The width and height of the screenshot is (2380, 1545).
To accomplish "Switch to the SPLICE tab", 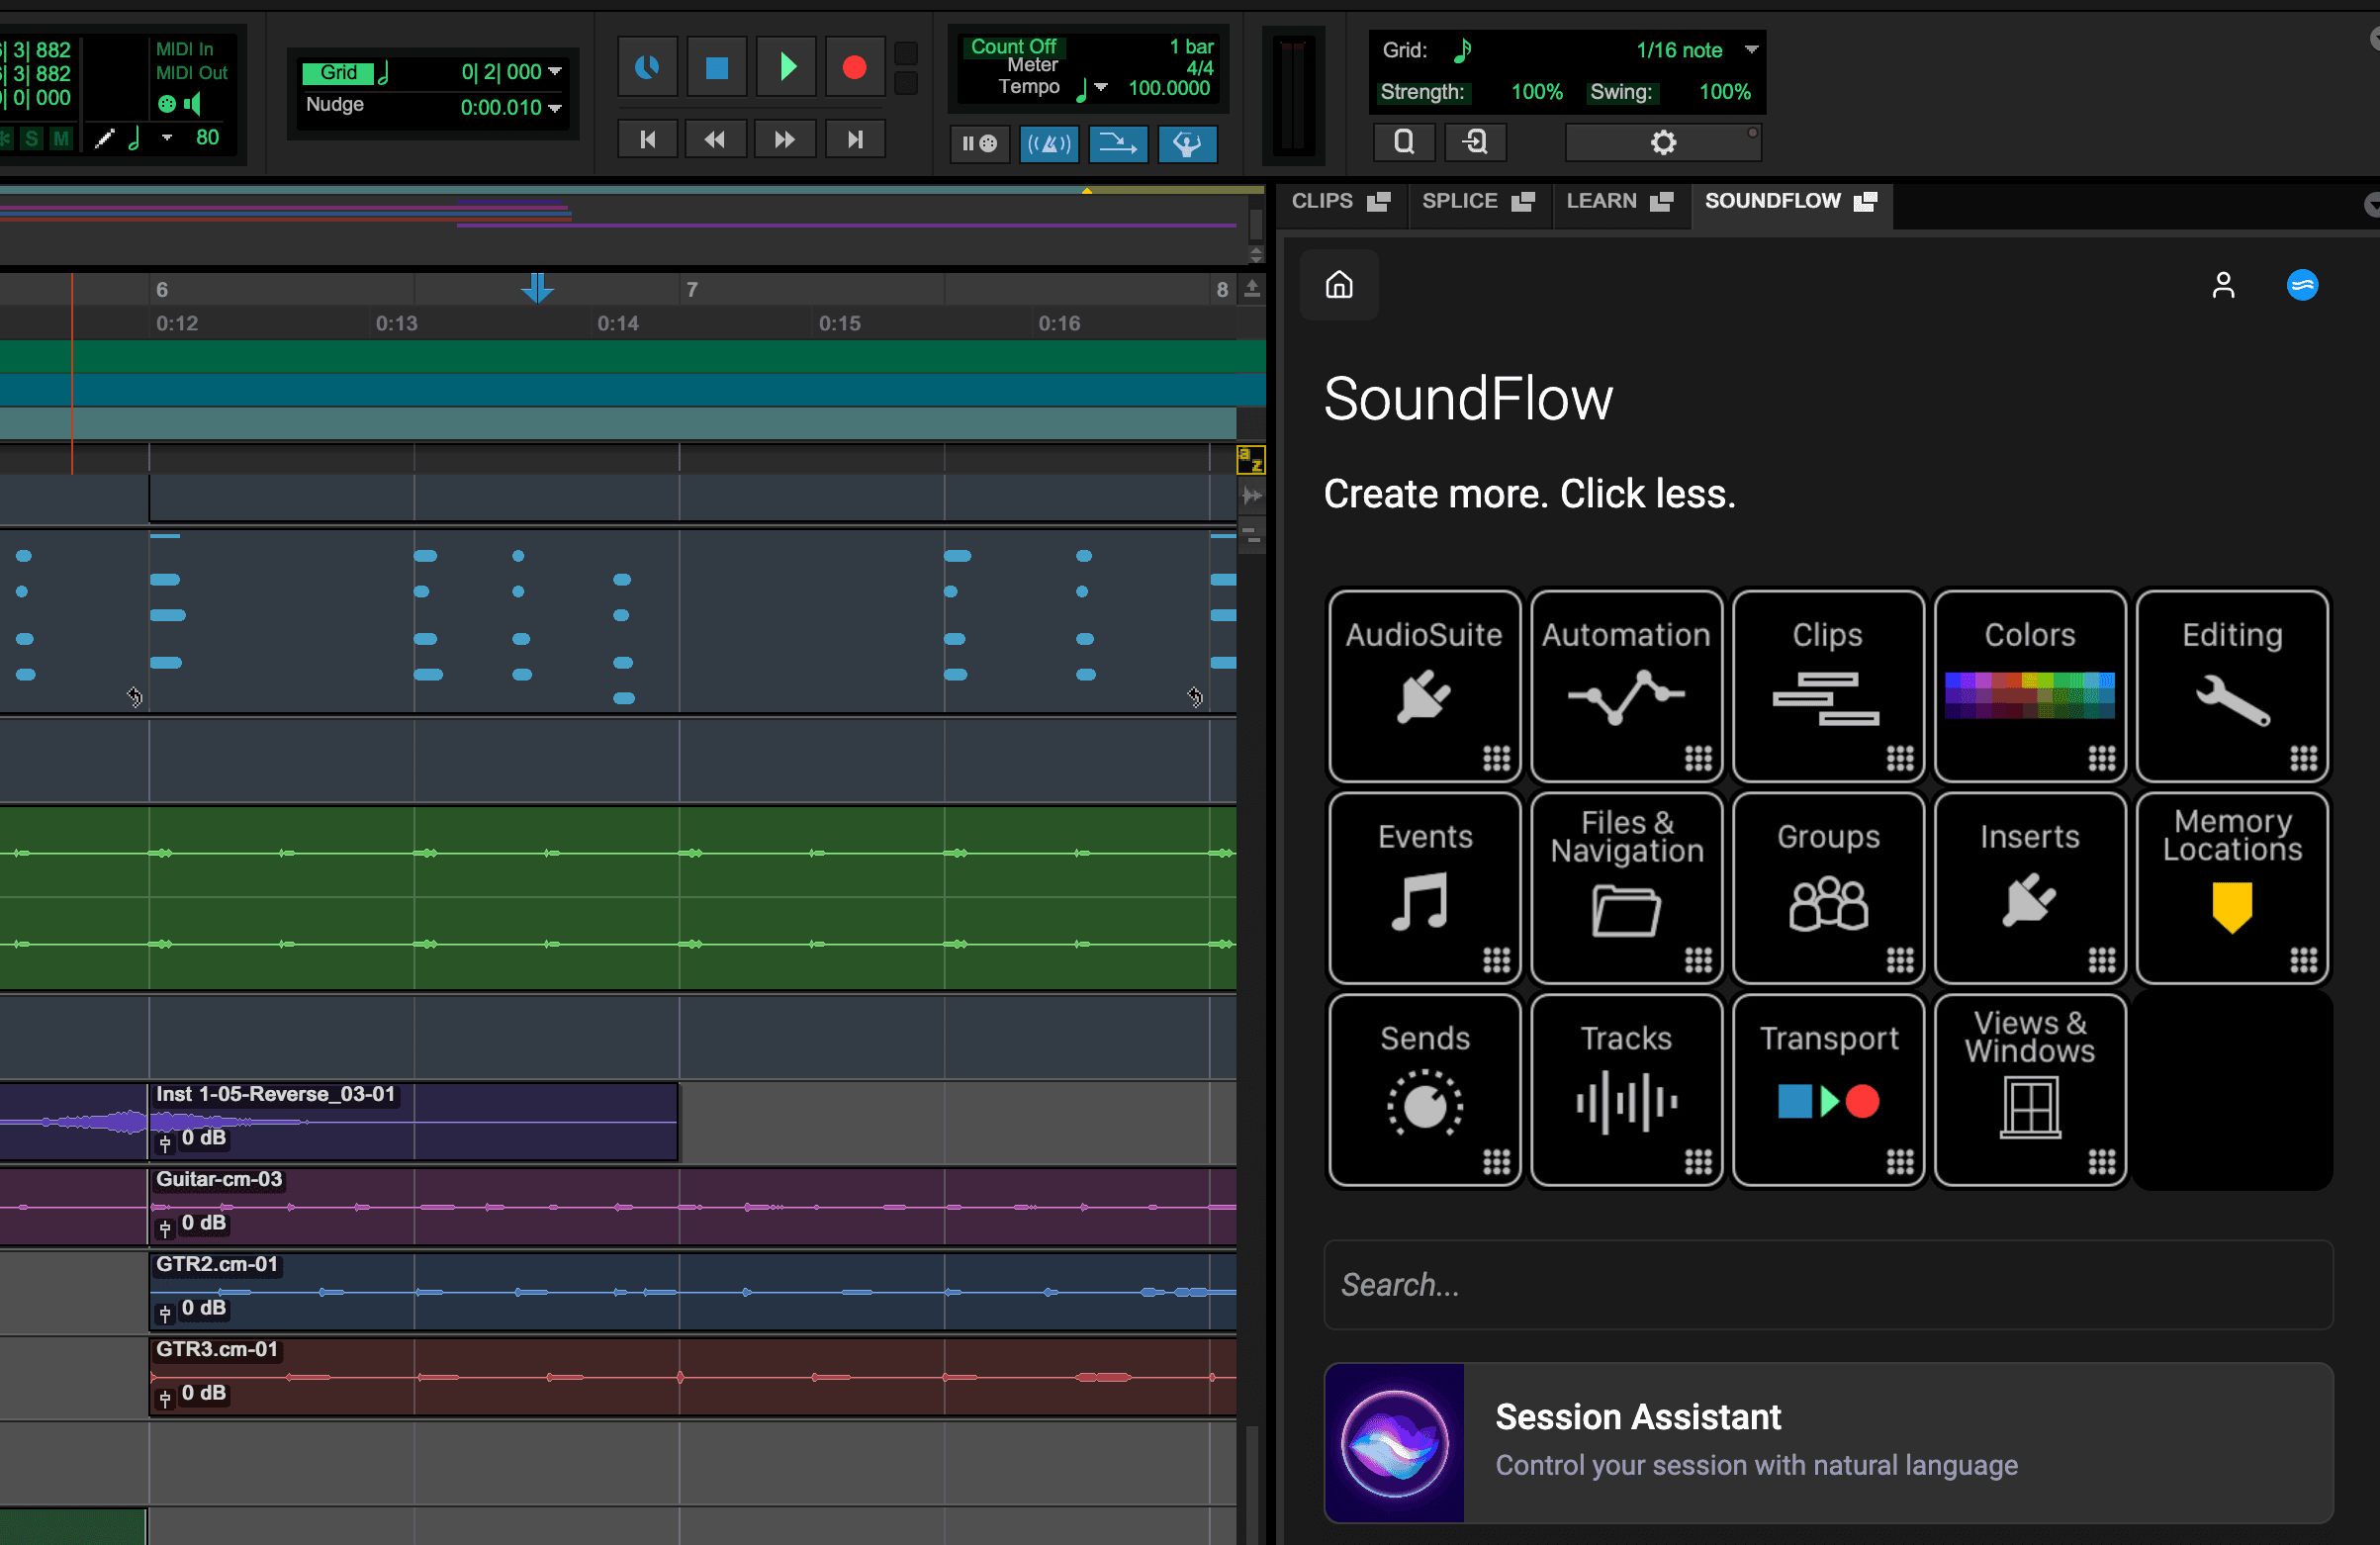I will (x=1461, y=200).
